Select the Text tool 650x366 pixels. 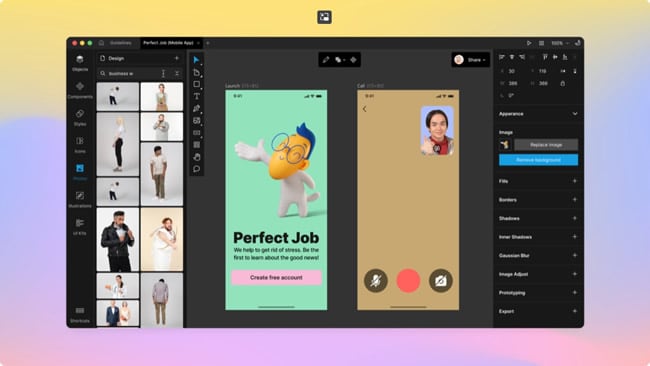[x=196, y=96]
